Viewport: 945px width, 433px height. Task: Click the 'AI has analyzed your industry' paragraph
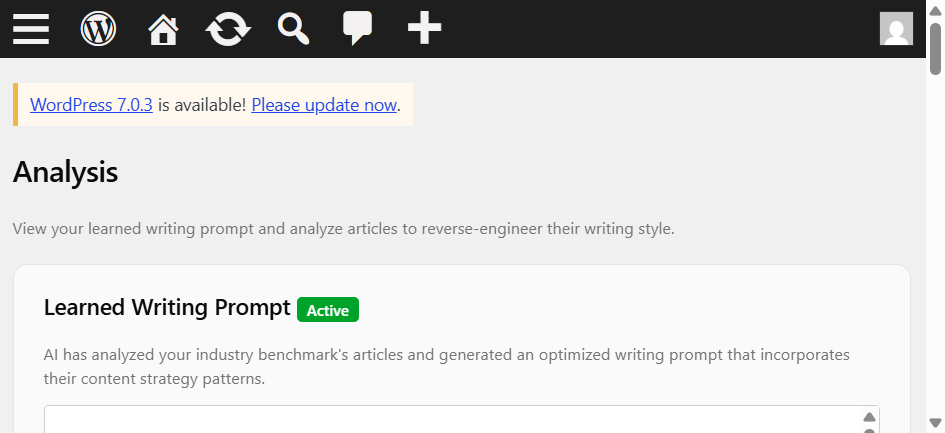447,367
